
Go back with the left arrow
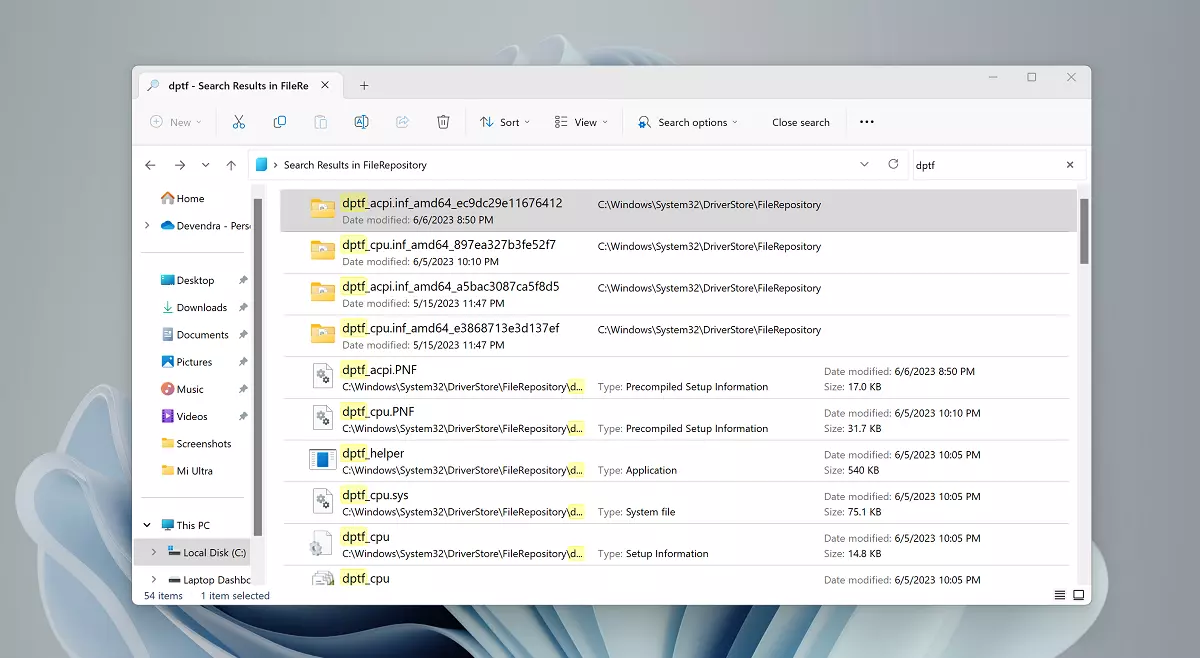[x=151, y=165]
